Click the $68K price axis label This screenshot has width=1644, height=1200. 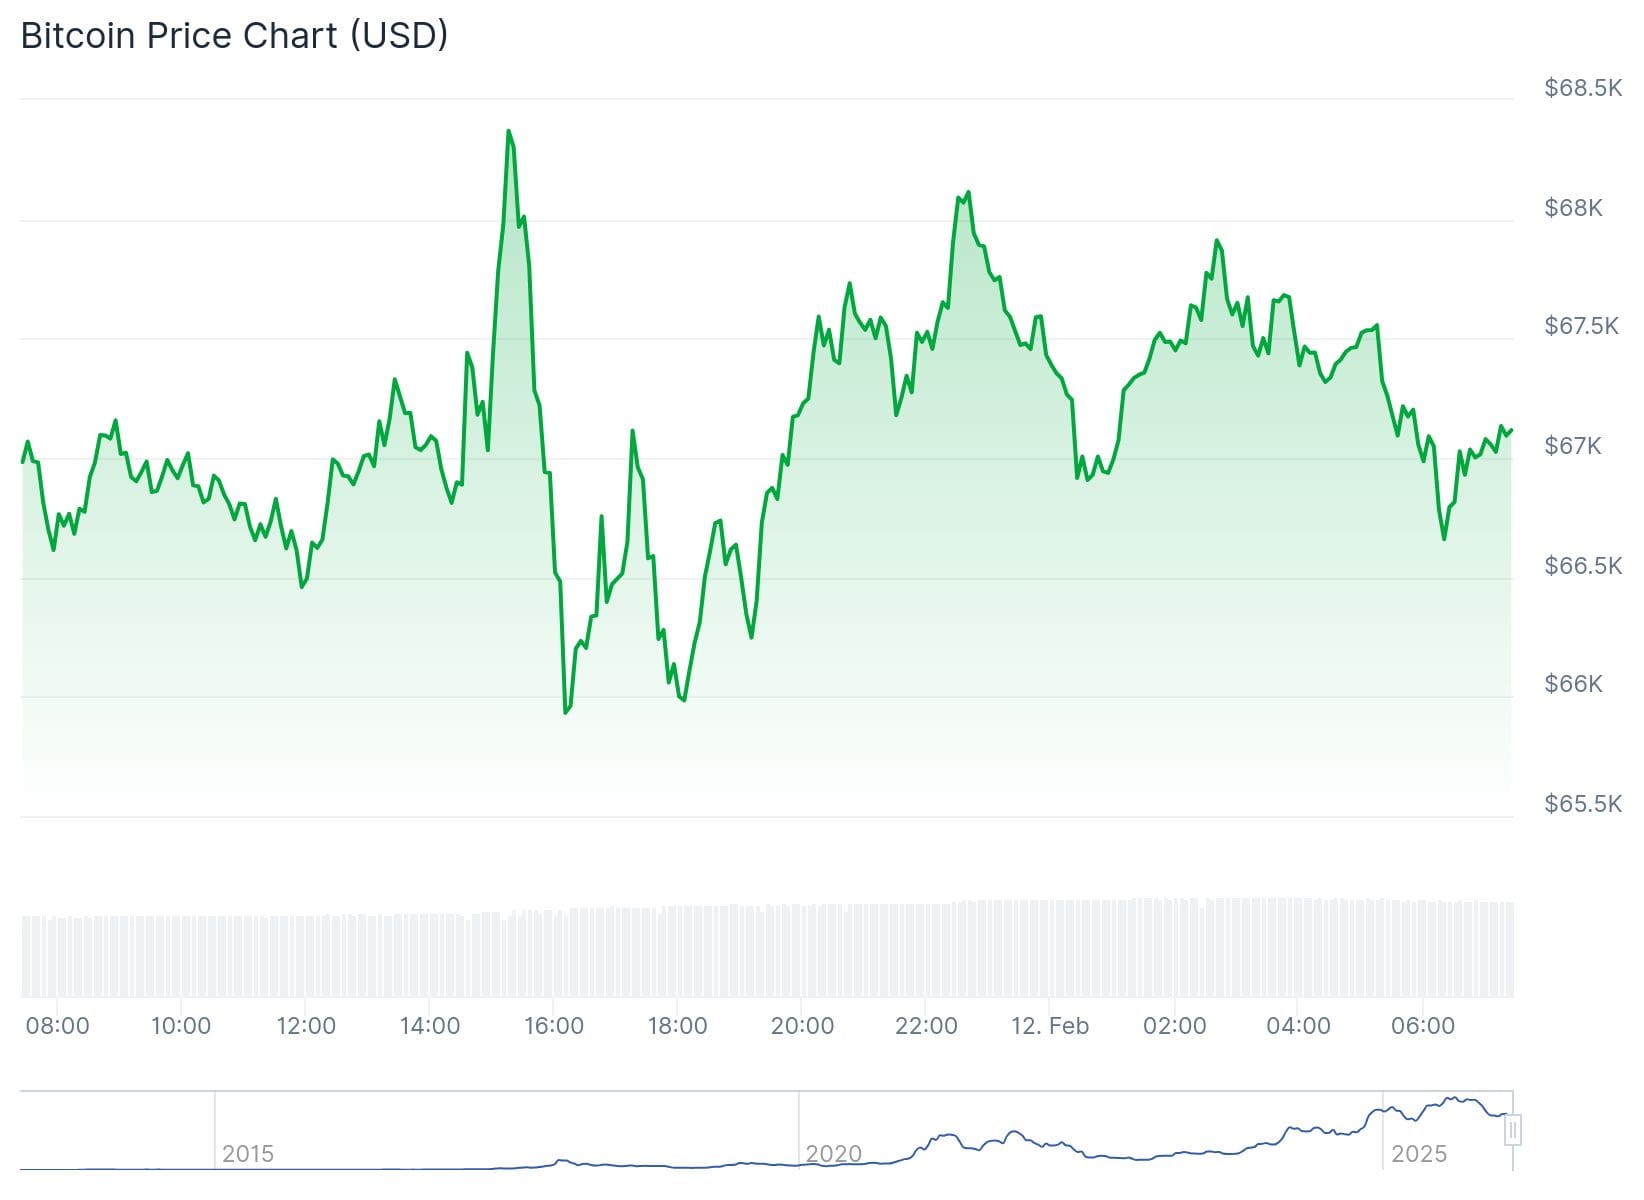click(1573, 208)
